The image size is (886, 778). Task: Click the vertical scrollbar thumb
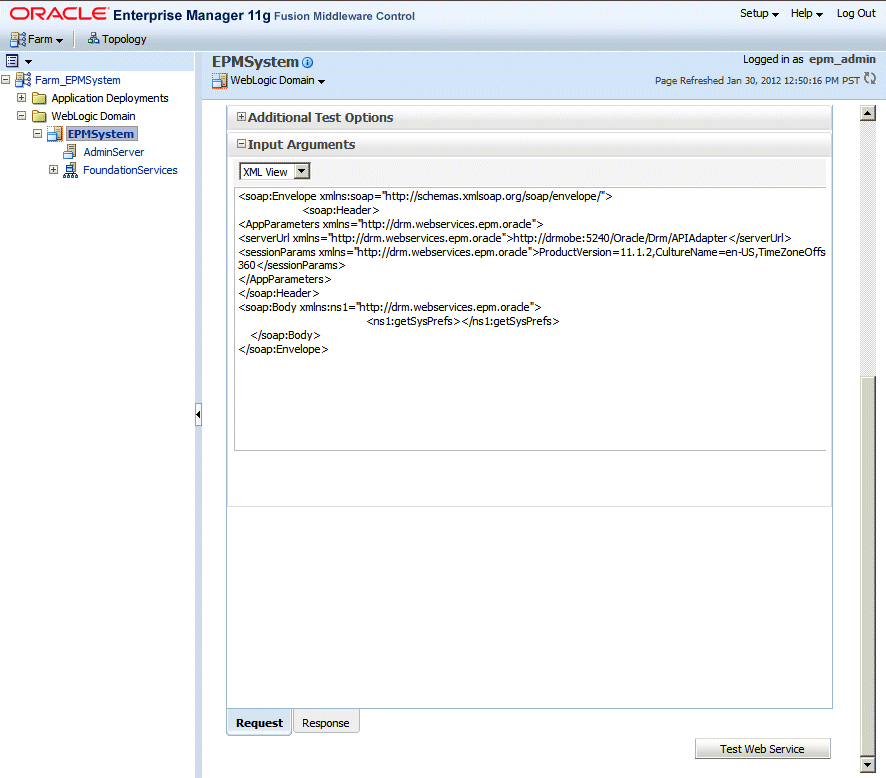coord(867,565)
